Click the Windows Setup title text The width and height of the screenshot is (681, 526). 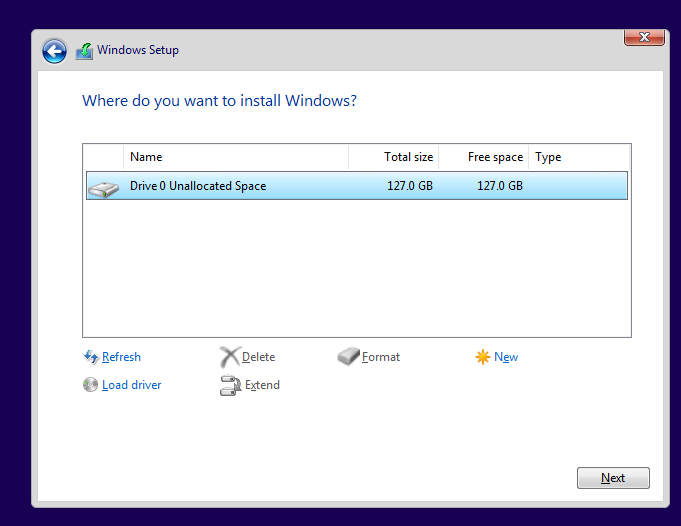(138, 50)
